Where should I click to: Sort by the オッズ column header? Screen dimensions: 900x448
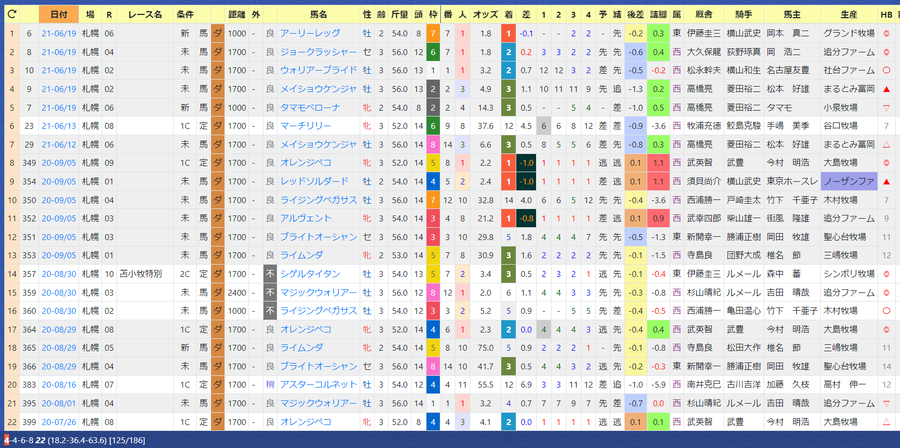[485, 14]
